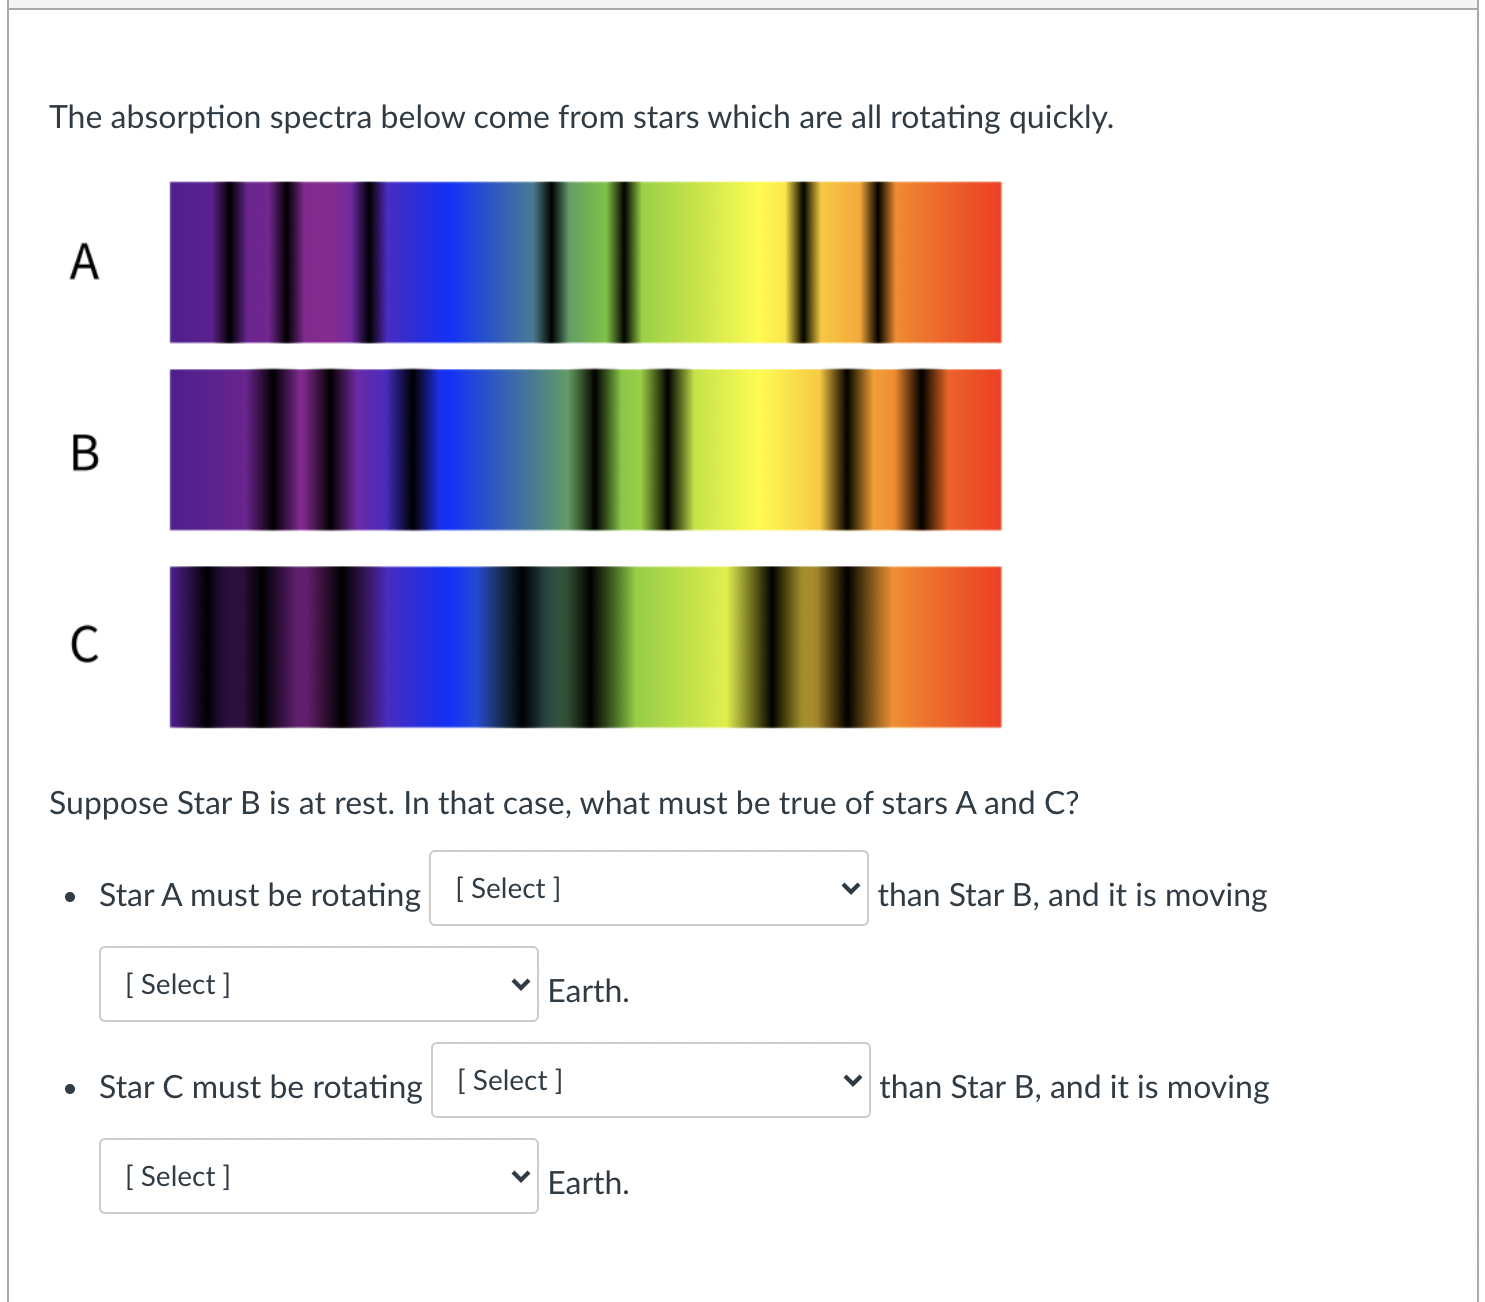This screenshot has height=1302, width=1485.
Task: Click the absorption spectra heading text
Action: (x=582, y=117)
